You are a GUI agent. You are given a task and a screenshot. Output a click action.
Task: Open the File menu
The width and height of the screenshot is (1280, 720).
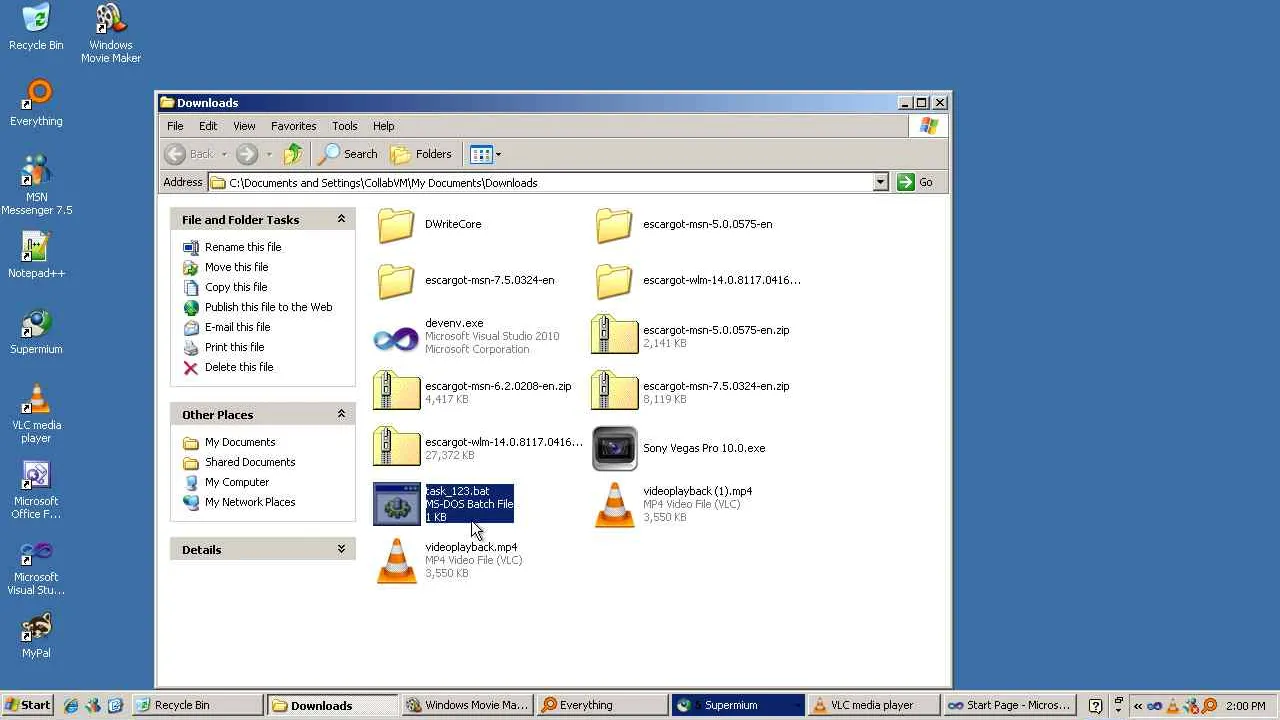pos(175,126)
